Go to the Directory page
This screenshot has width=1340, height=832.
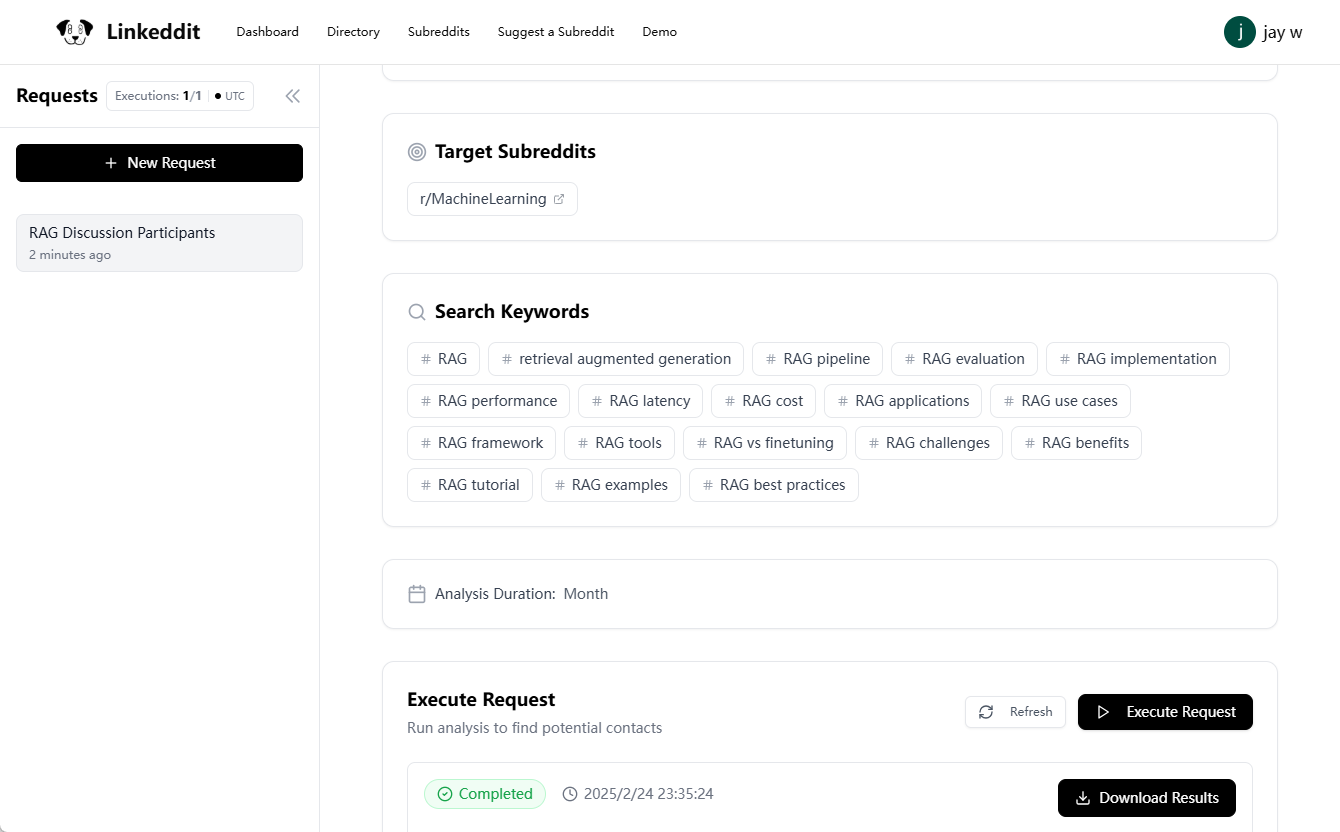353,32
